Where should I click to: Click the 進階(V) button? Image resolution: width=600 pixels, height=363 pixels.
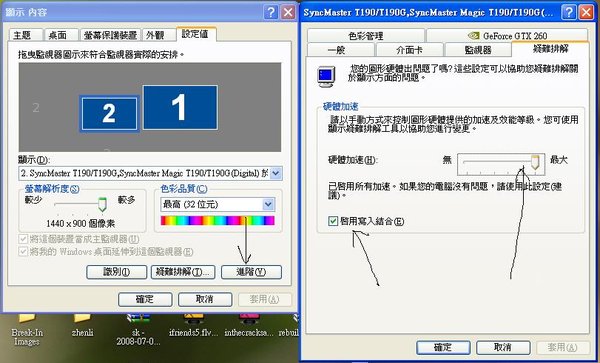[251, 272]
